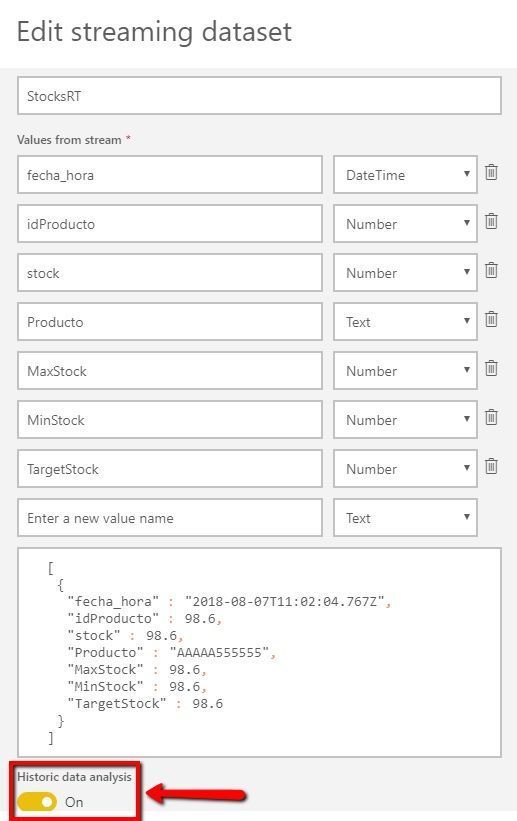
Task: Click into the stock value name field
Action: click(x=170, y=272)
